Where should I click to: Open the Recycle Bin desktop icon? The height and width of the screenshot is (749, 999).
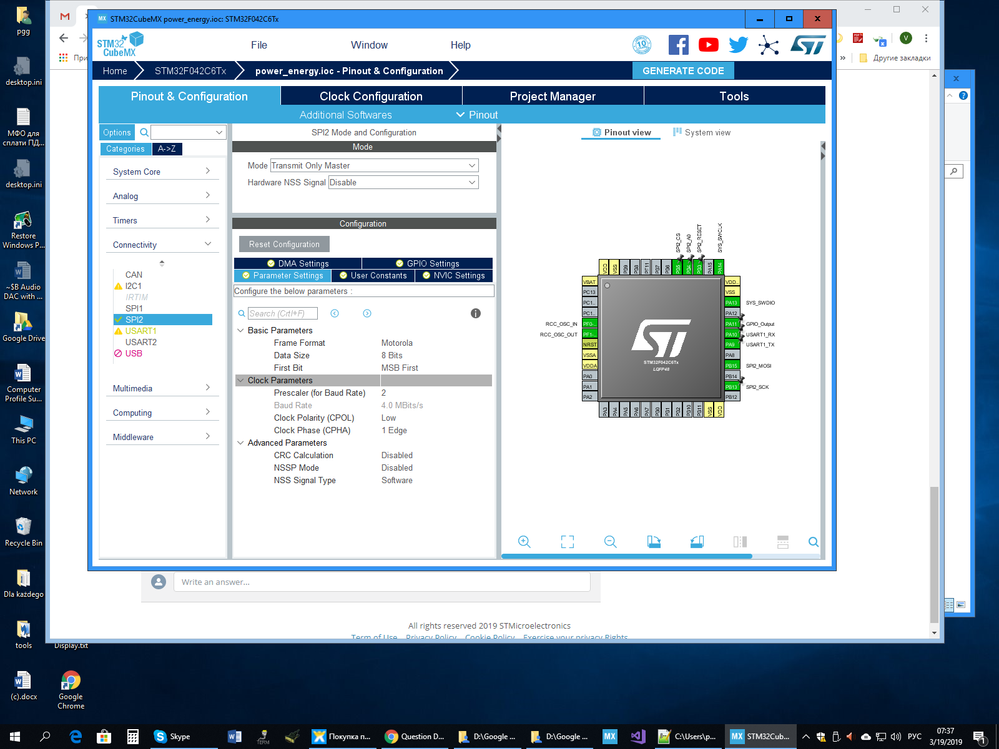(24, 531)
